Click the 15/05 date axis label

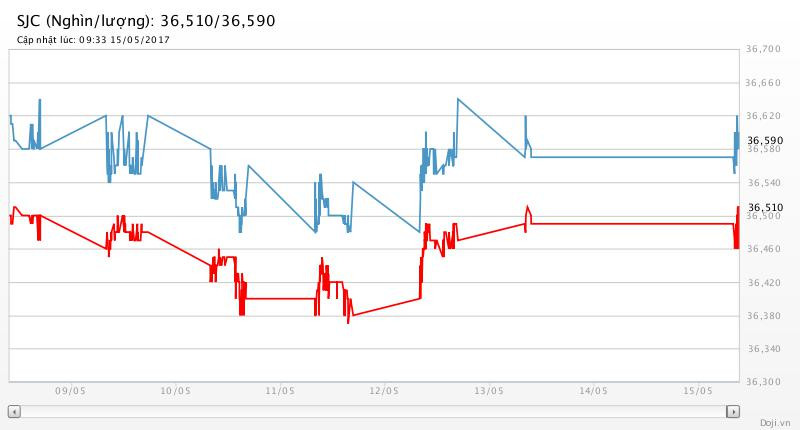697,391
